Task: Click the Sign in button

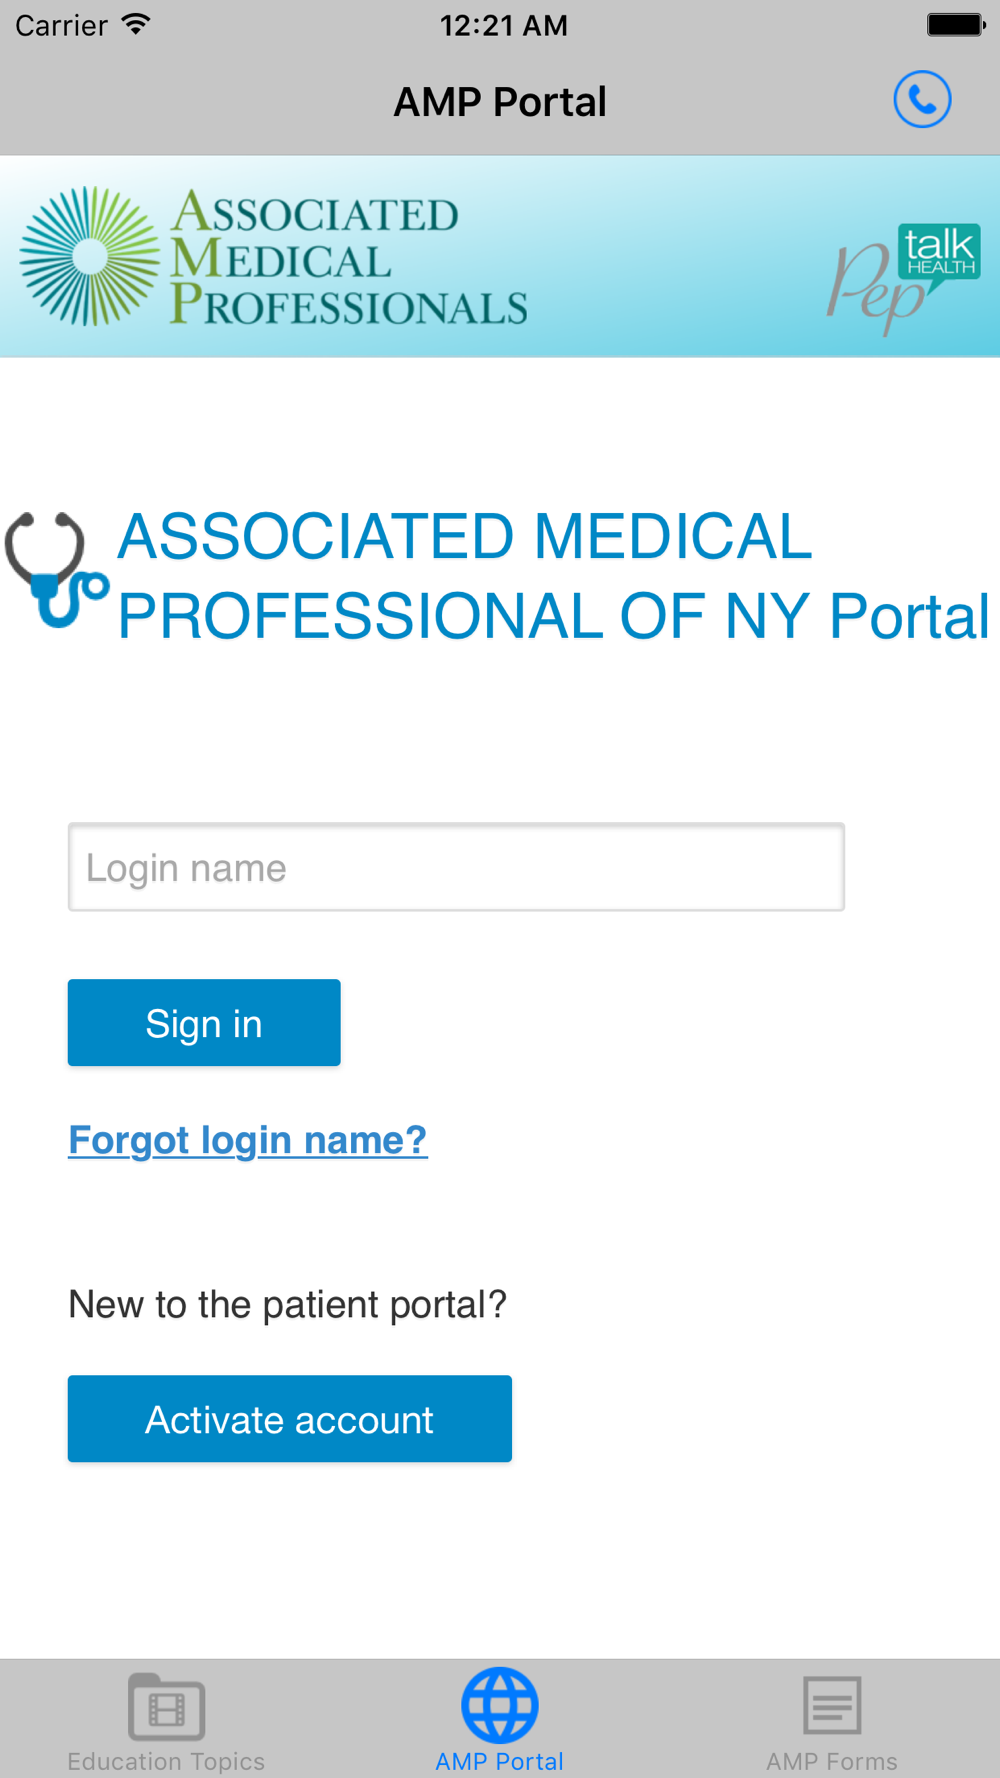Action: coord(204,1022)
